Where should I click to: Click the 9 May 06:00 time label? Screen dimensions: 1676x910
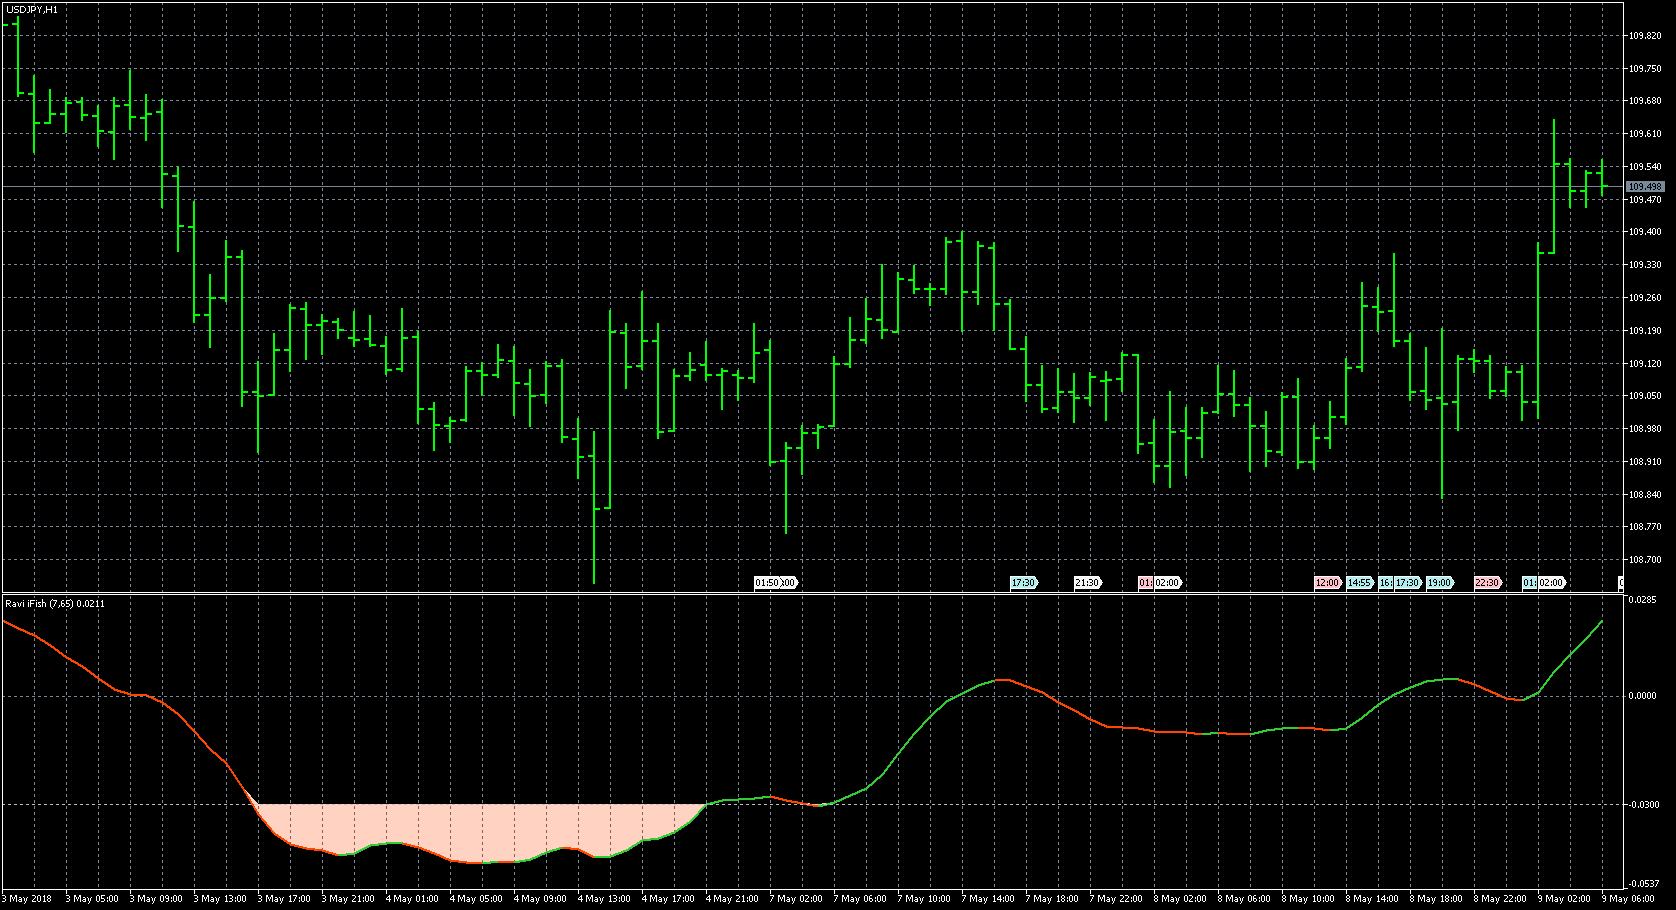click(x=1628, y=899)
